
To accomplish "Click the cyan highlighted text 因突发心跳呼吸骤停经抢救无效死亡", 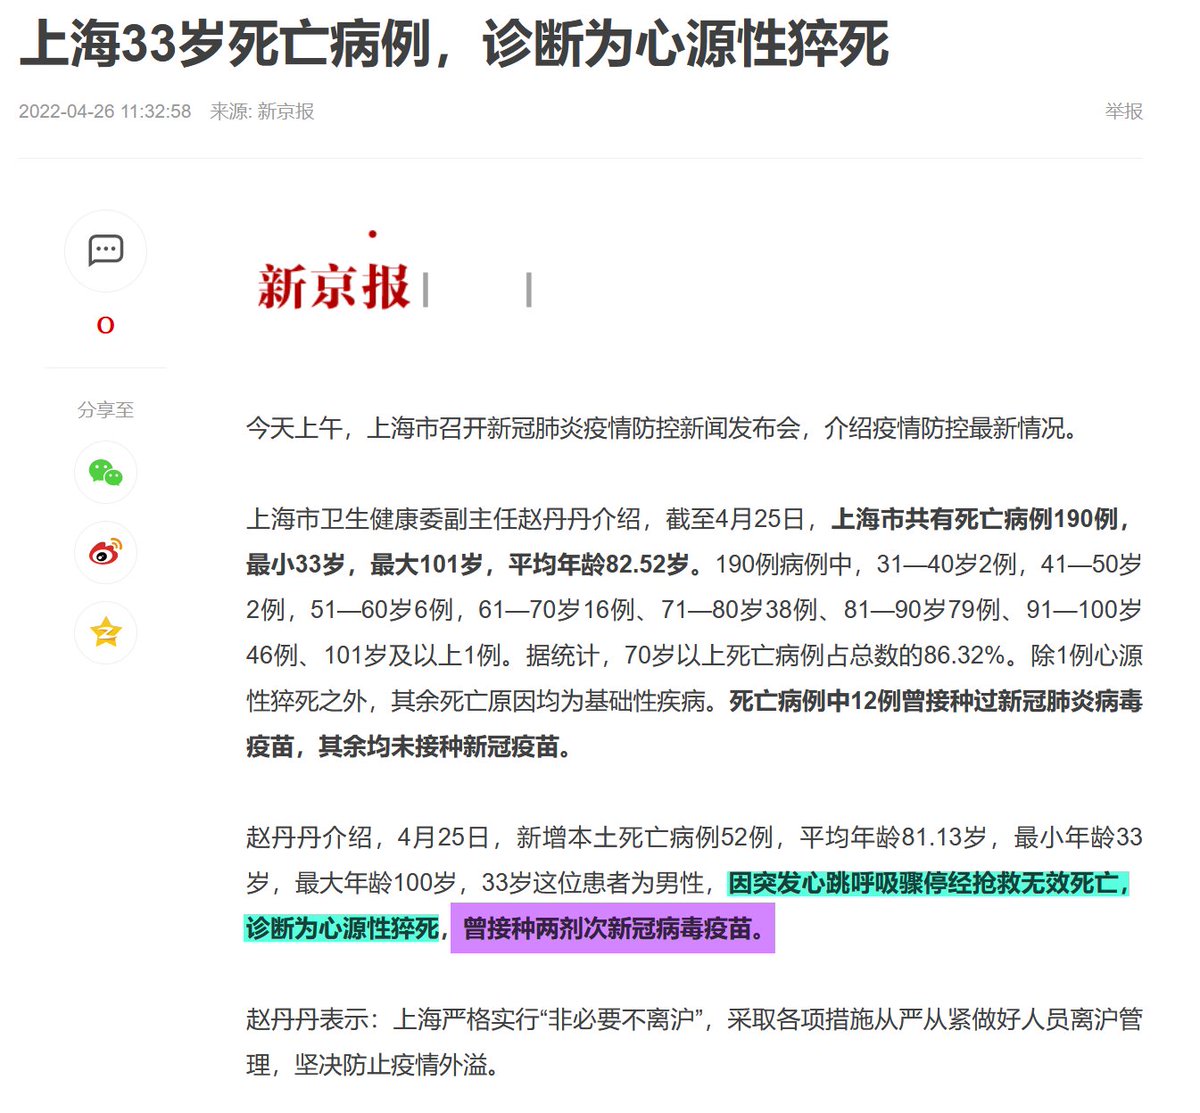I will pyautogui.click(x=928, y=883).
